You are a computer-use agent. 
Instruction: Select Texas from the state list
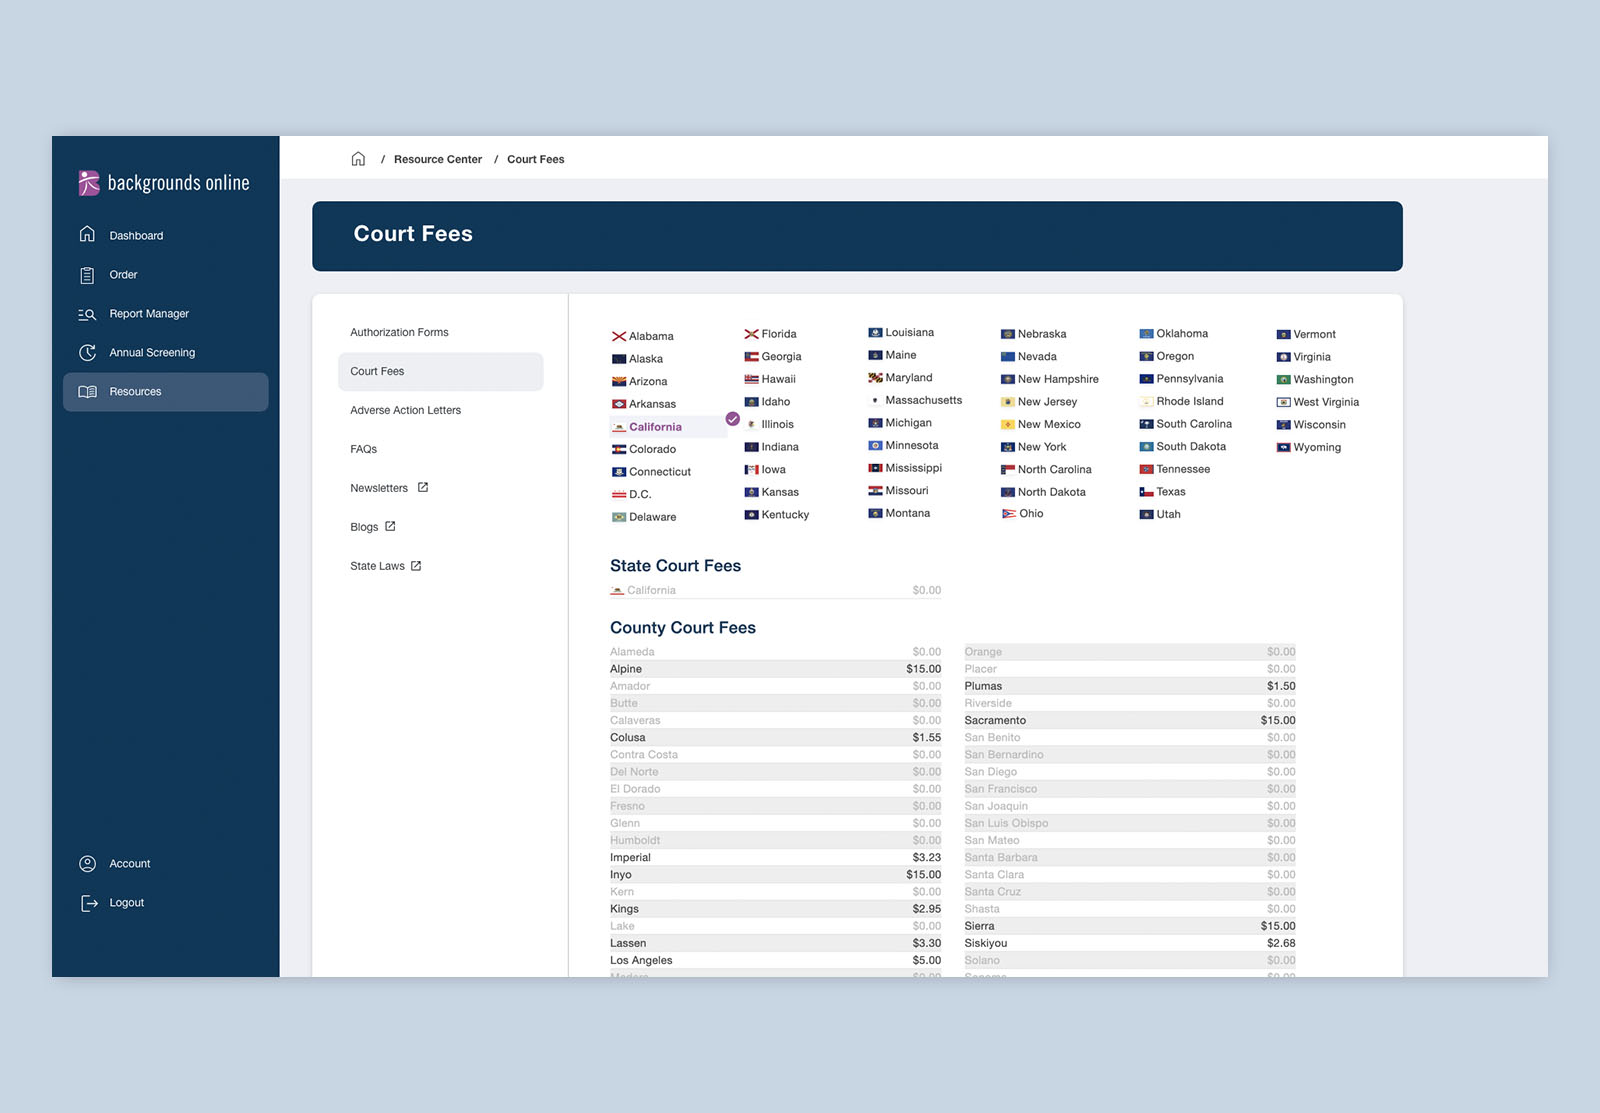point(1170,492)
